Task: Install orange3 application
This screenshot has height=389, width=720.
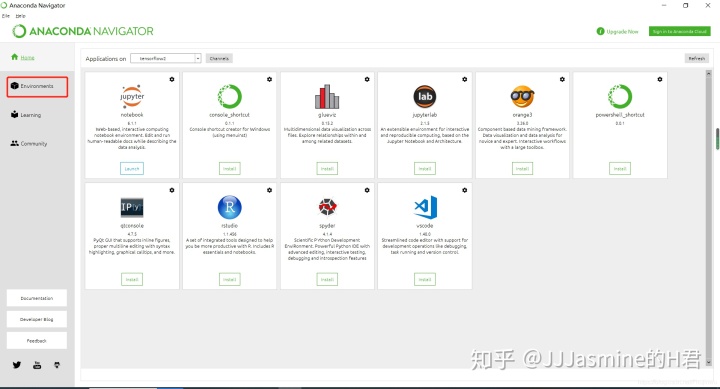Action: coord(523,169)
